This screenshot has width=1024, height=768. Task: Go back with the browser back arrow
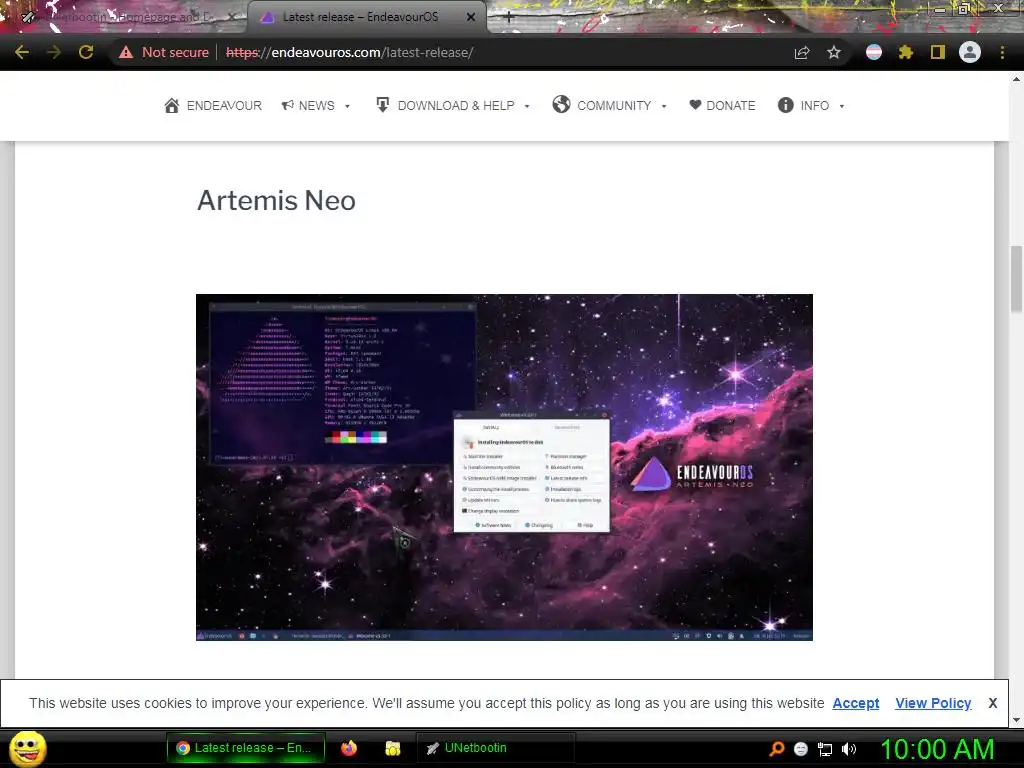click(22, 52)
